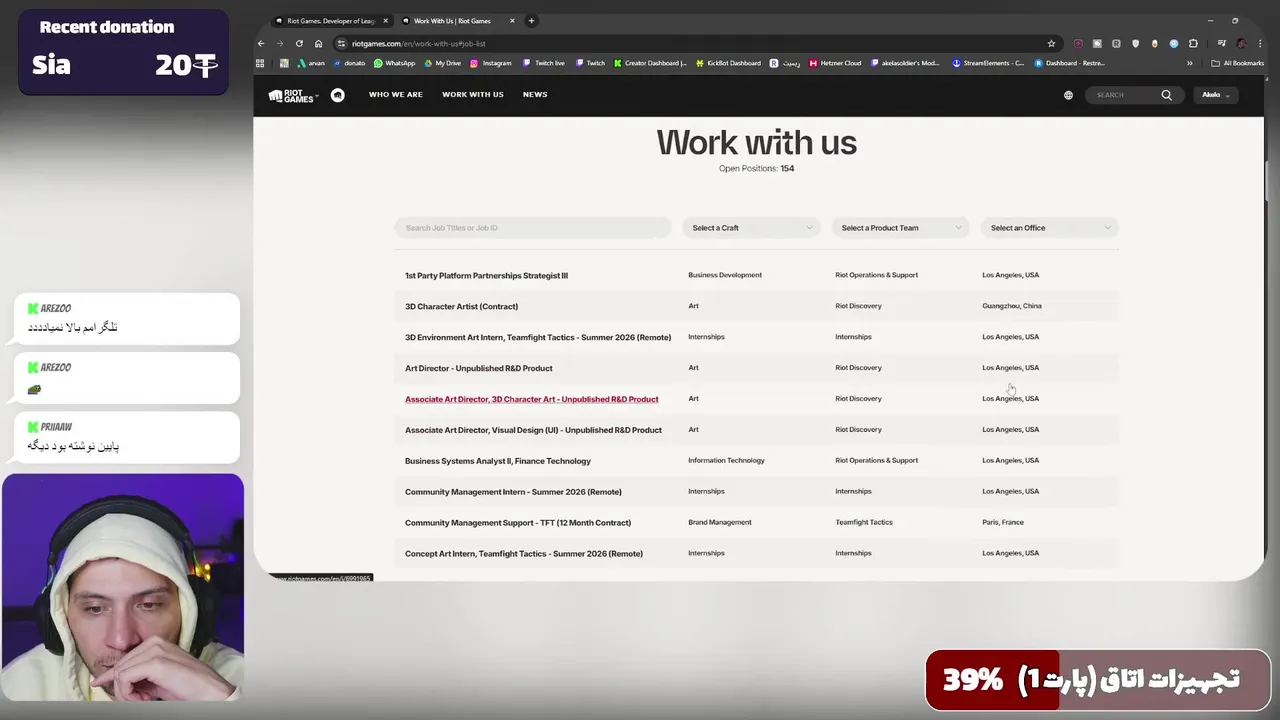Open a new browser tab
Image resolution: width=1280 pixels, height=720 pixels.
(x=531, y=21)
